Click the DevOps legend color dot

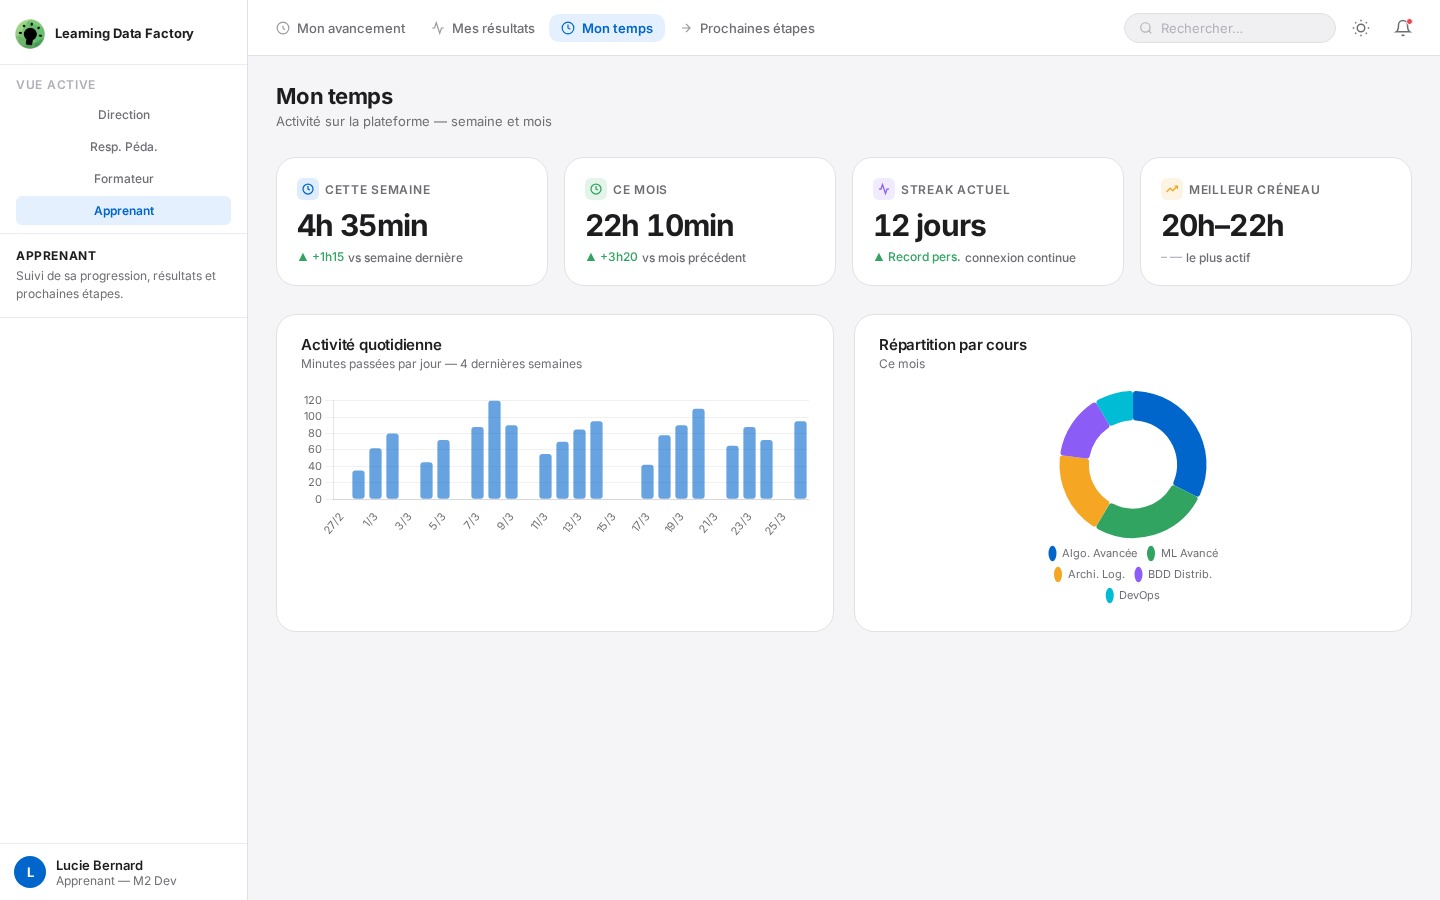1110,595
